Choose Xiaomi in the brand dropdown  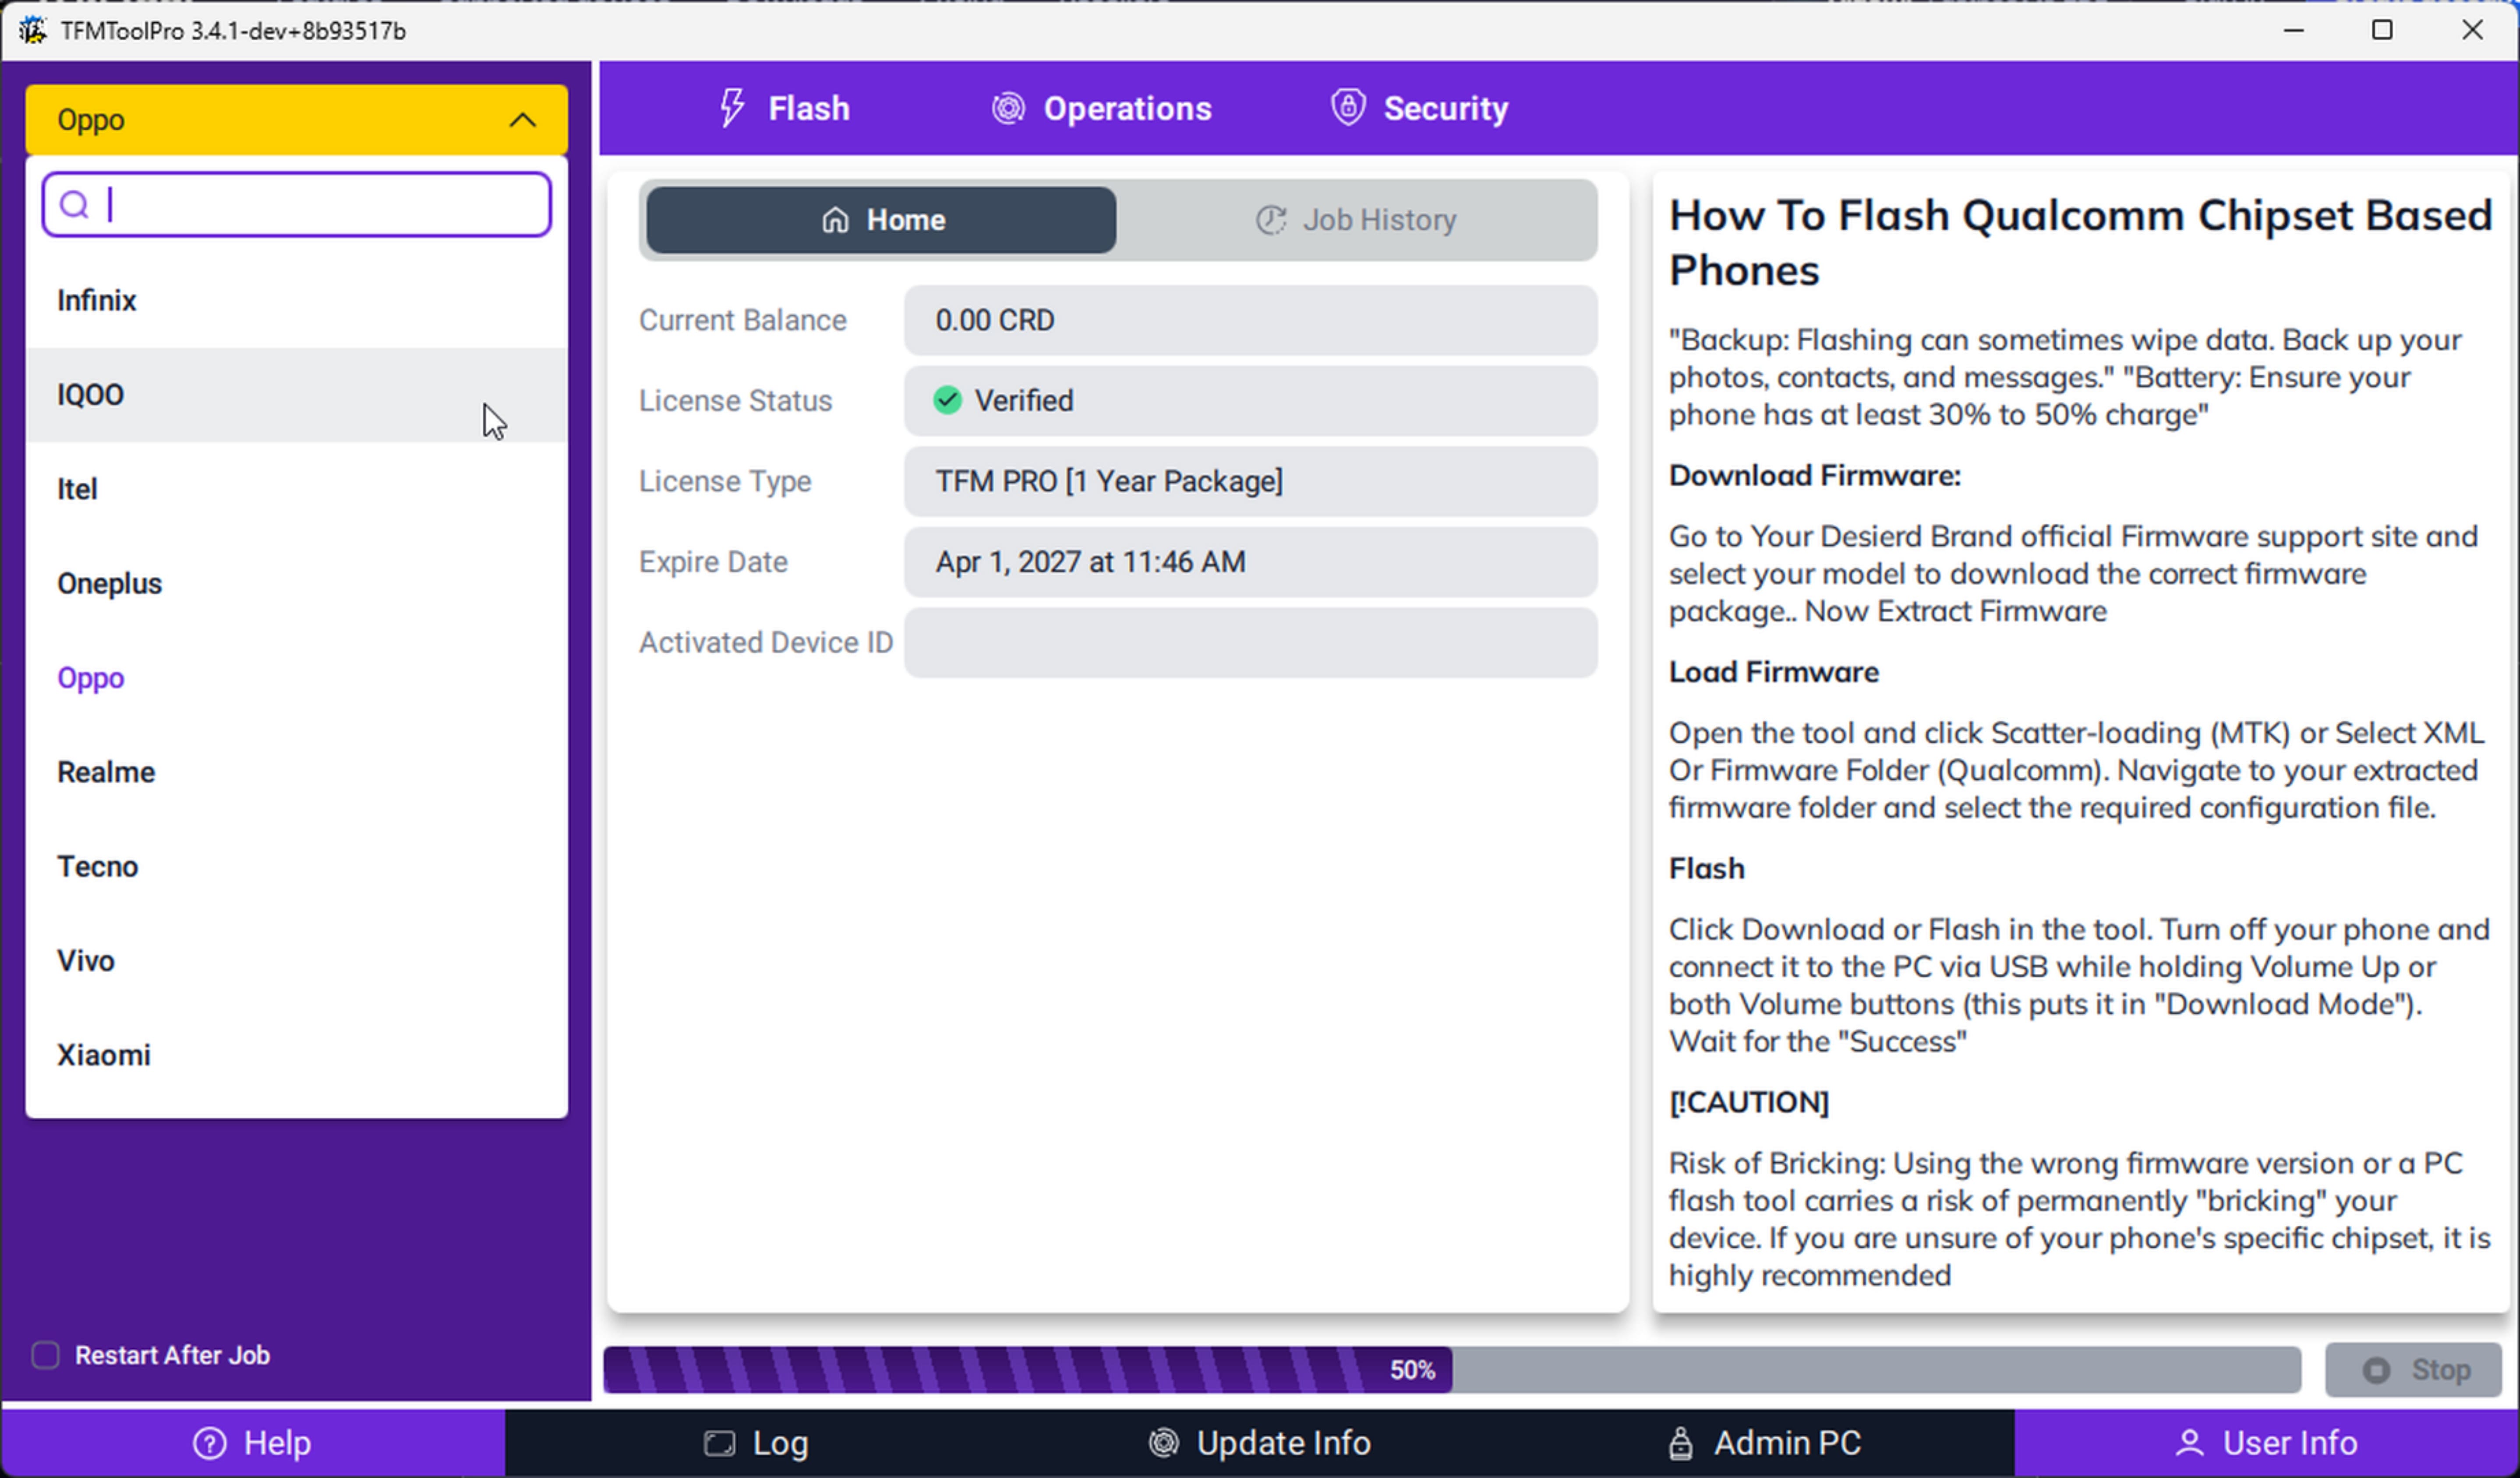point(296,1055)
